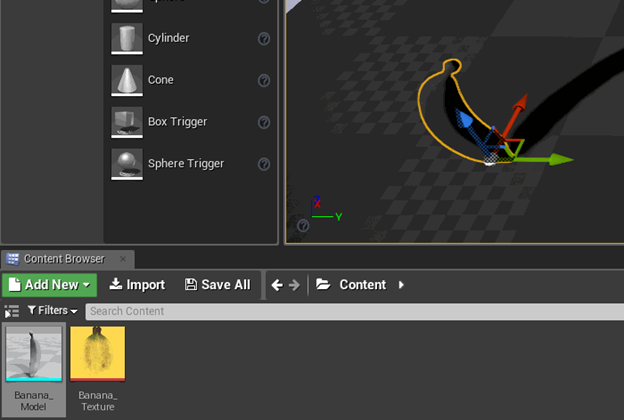Select the Cone shape thumbnail
Image resolution: width=624 pixels, height=420 pixels.
(127, 80)
